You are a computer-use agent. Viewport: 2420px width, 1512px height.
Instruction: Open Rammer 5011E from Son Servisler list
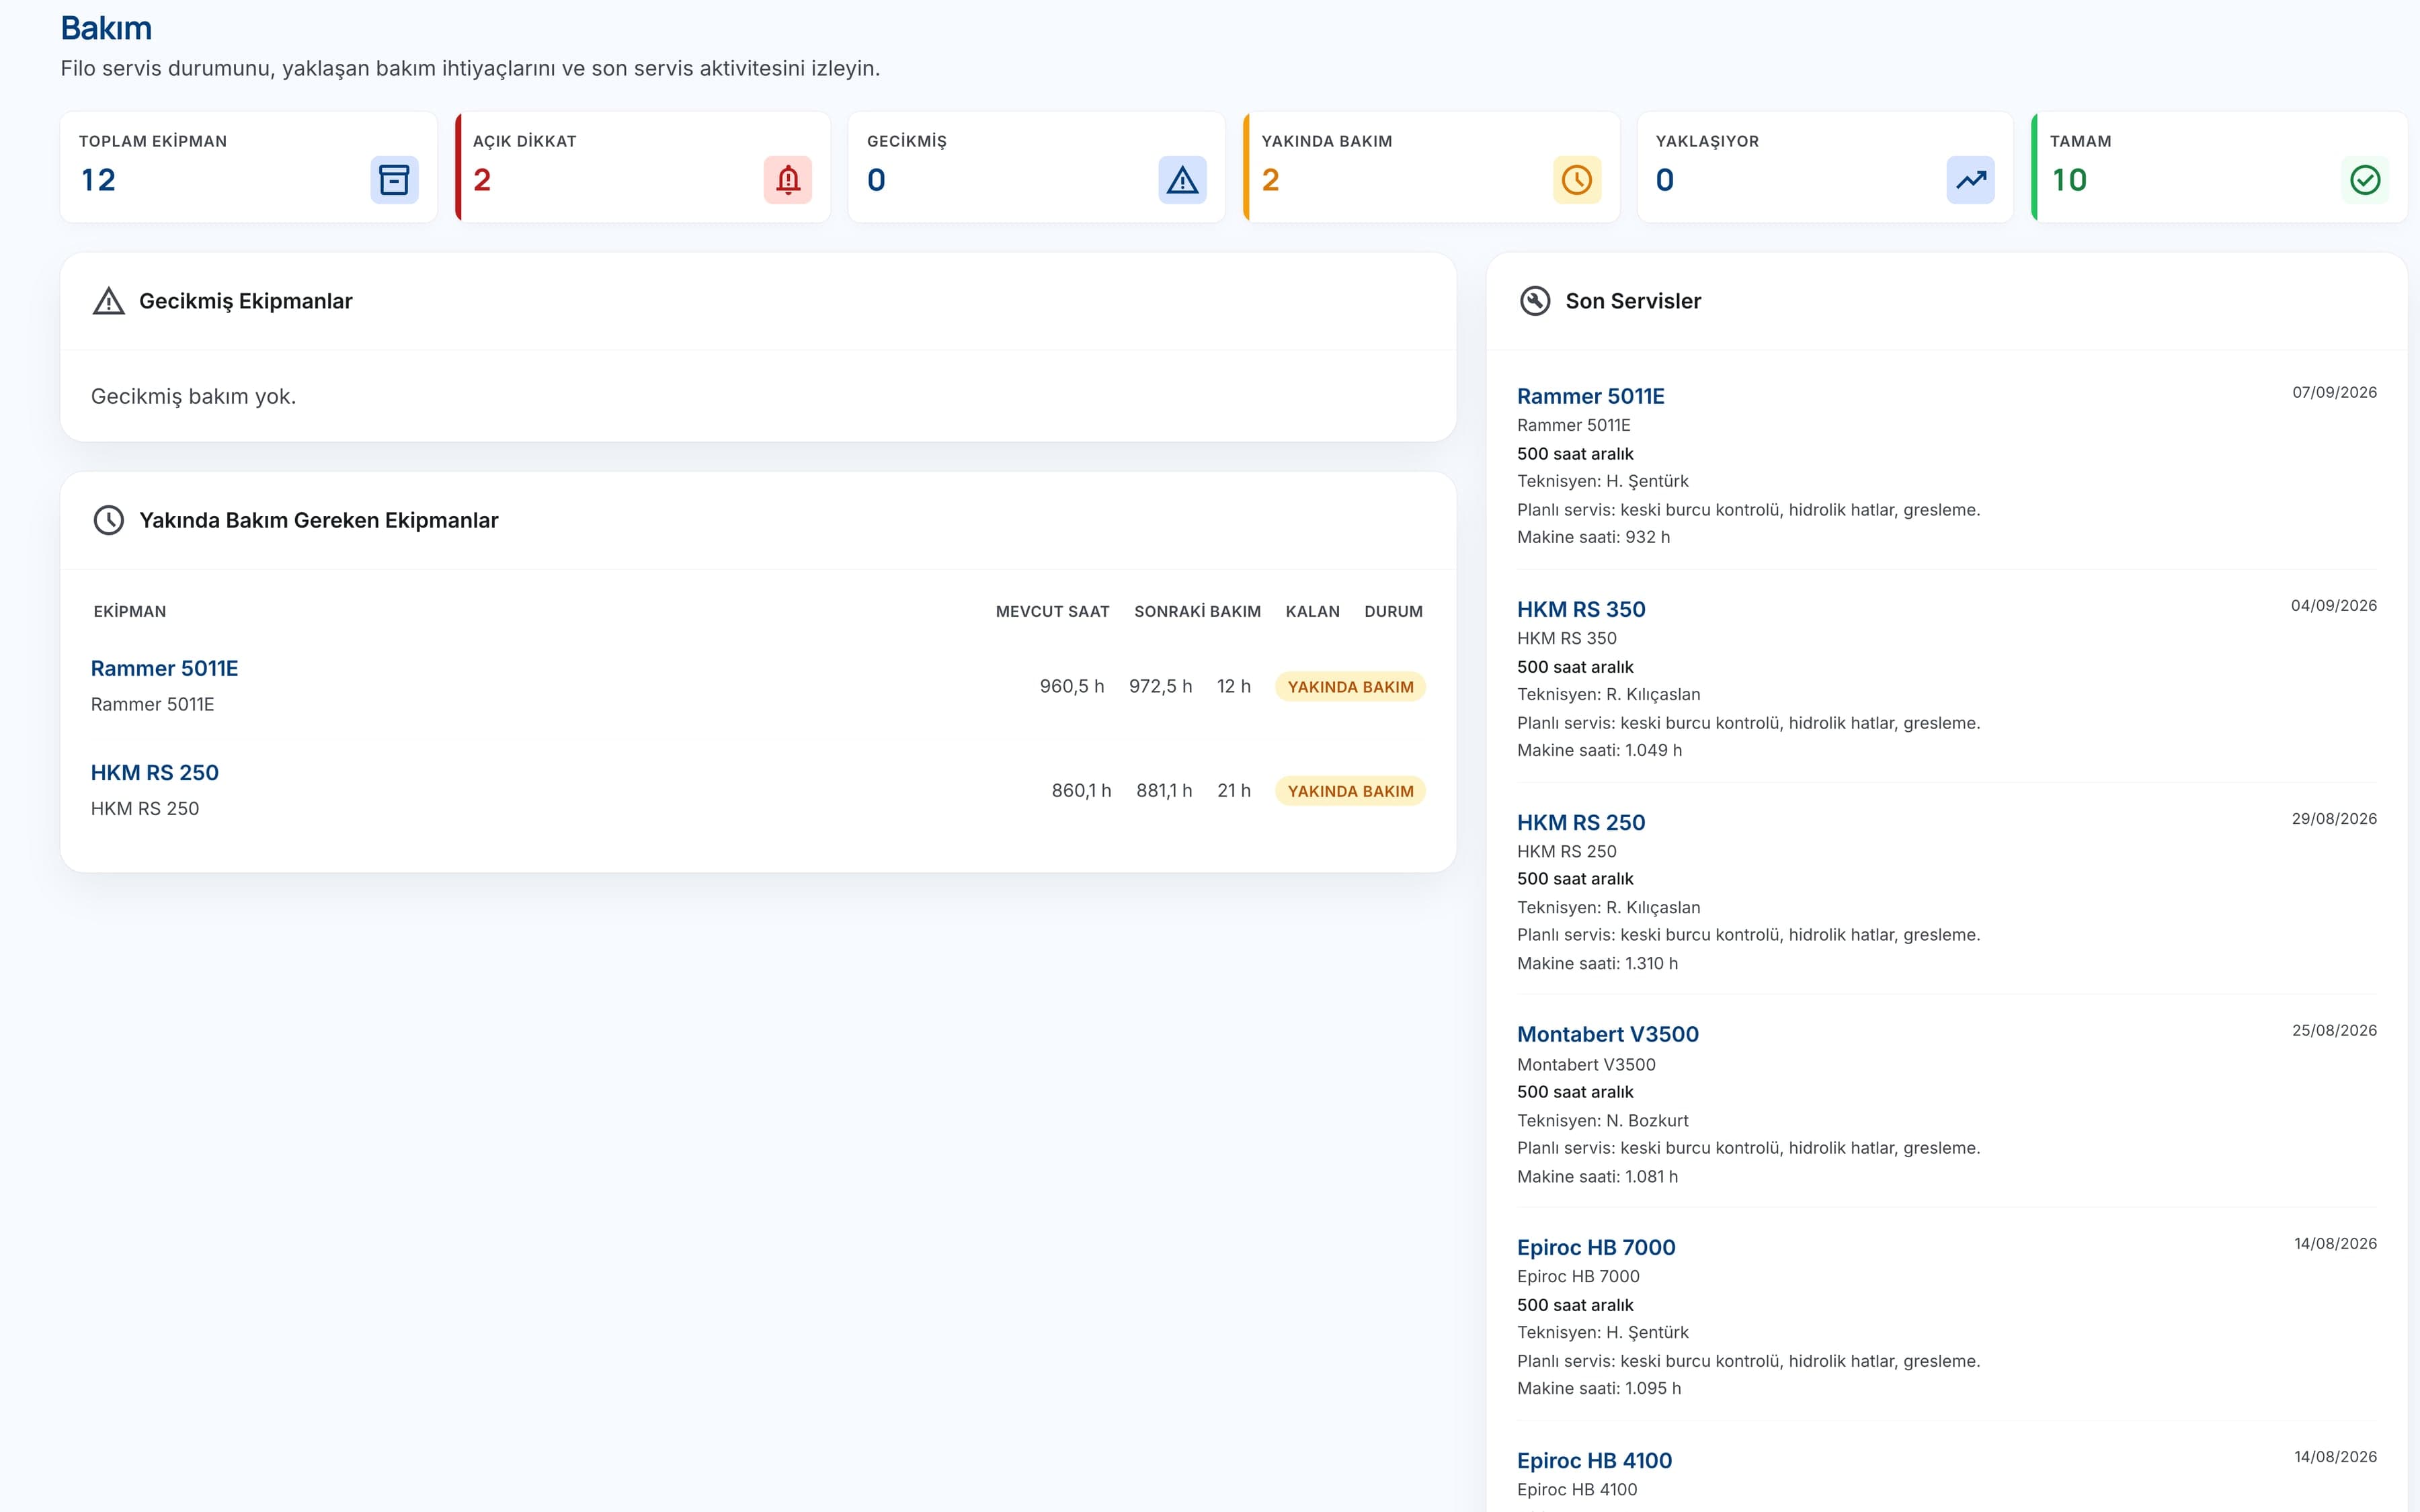(1591, 396)
